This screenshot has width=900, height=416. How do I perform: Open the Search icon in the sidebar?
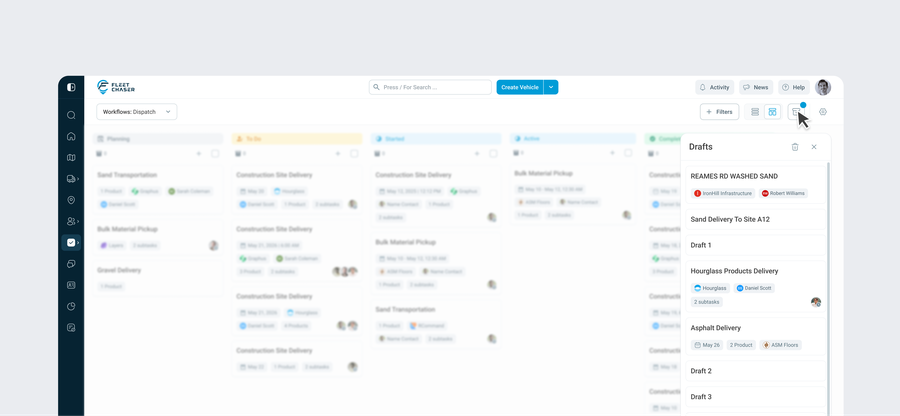pos(71,115)
